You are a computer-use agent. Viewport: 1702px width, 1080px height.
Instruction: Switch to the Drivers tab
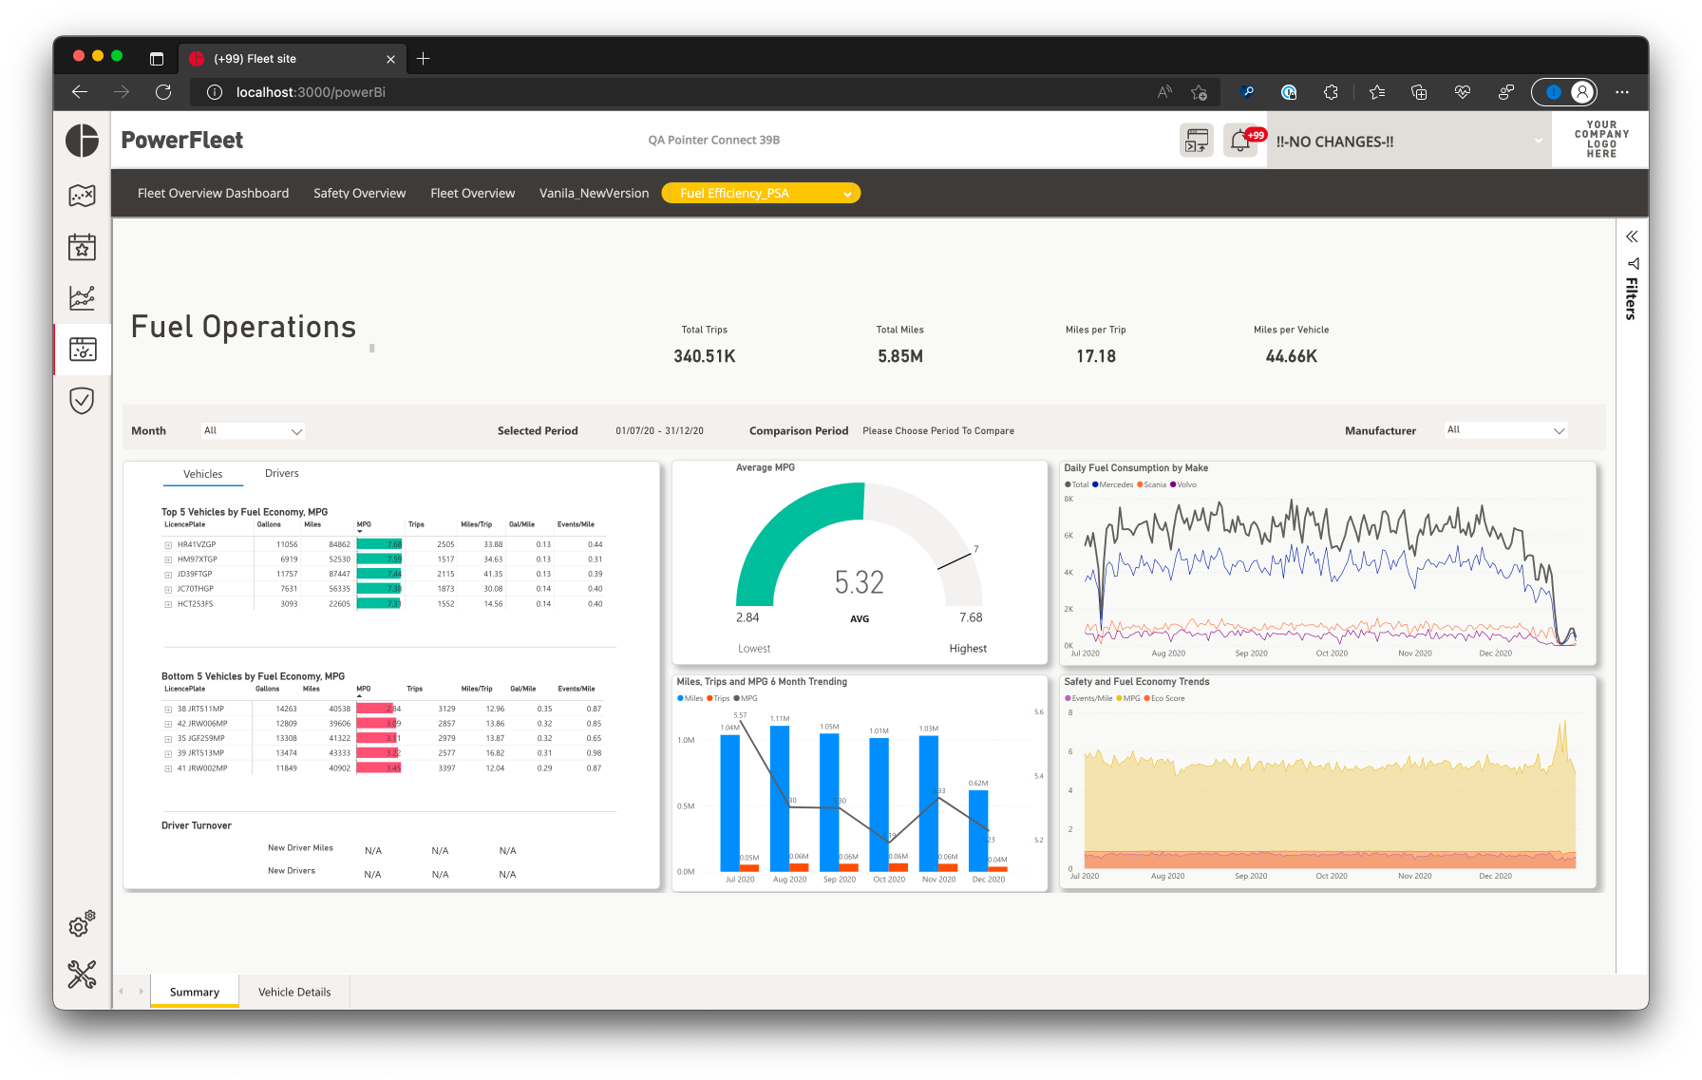(x=281, y=473)
